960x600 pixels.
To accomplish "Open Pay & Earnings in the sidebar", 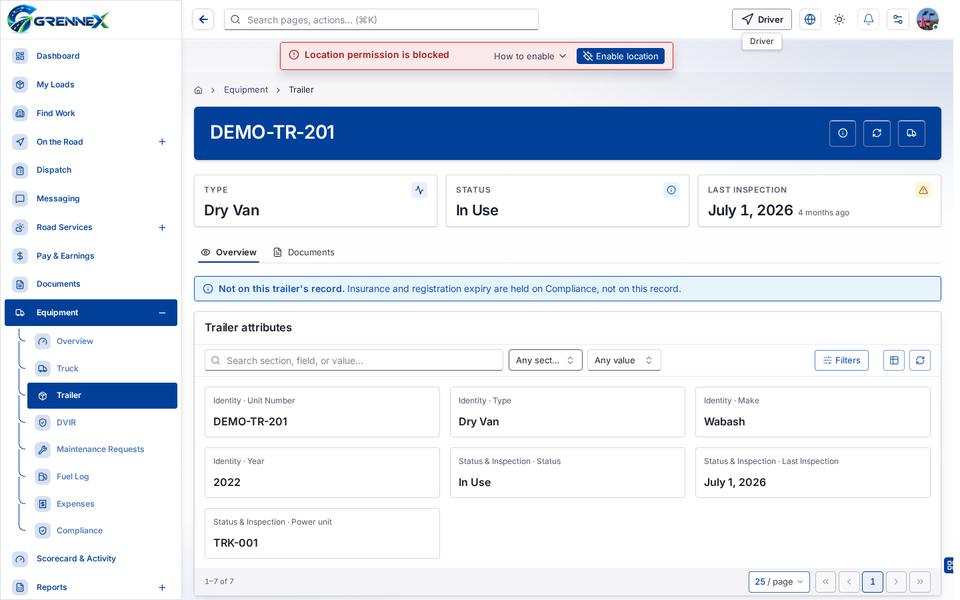I will (91, 256).
